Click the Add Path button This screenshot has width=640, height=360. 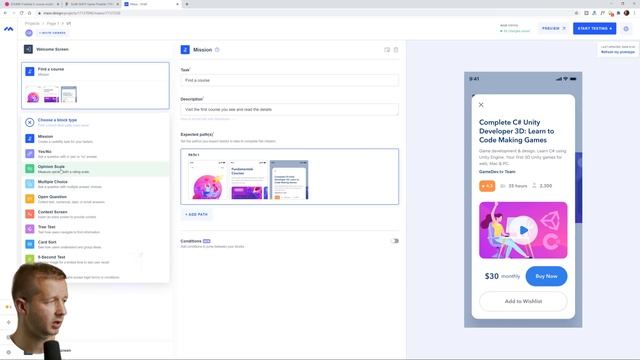click(196, 214)
